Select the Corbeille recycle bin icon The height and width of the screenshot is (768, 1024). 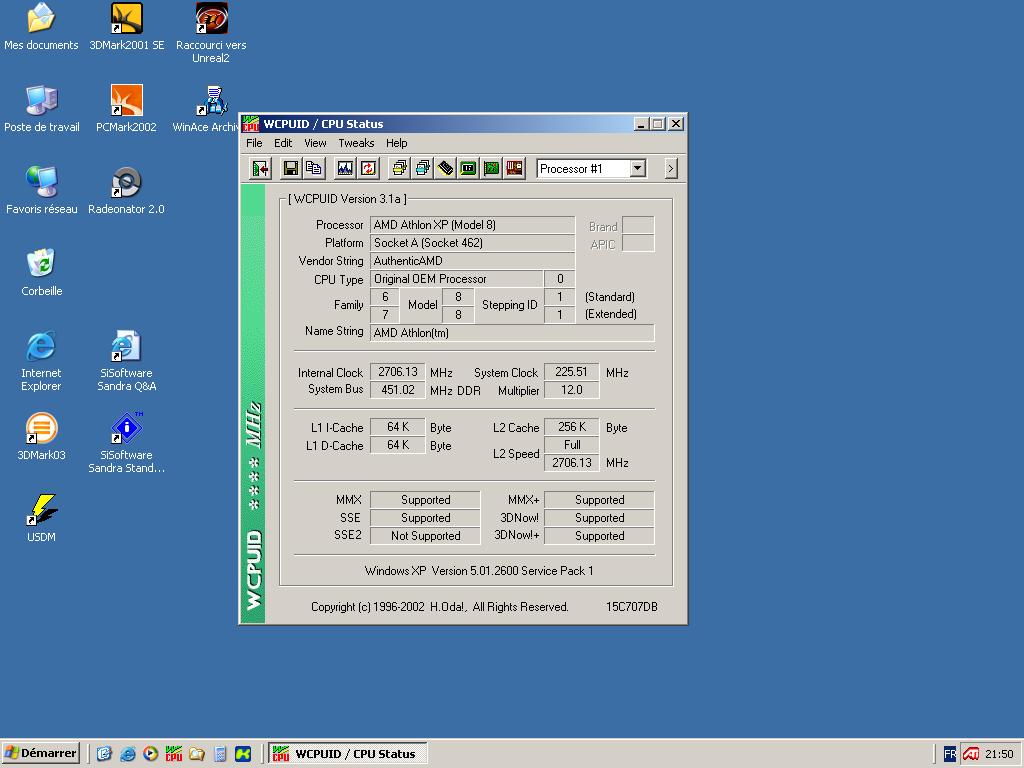[x=42, y=273]
